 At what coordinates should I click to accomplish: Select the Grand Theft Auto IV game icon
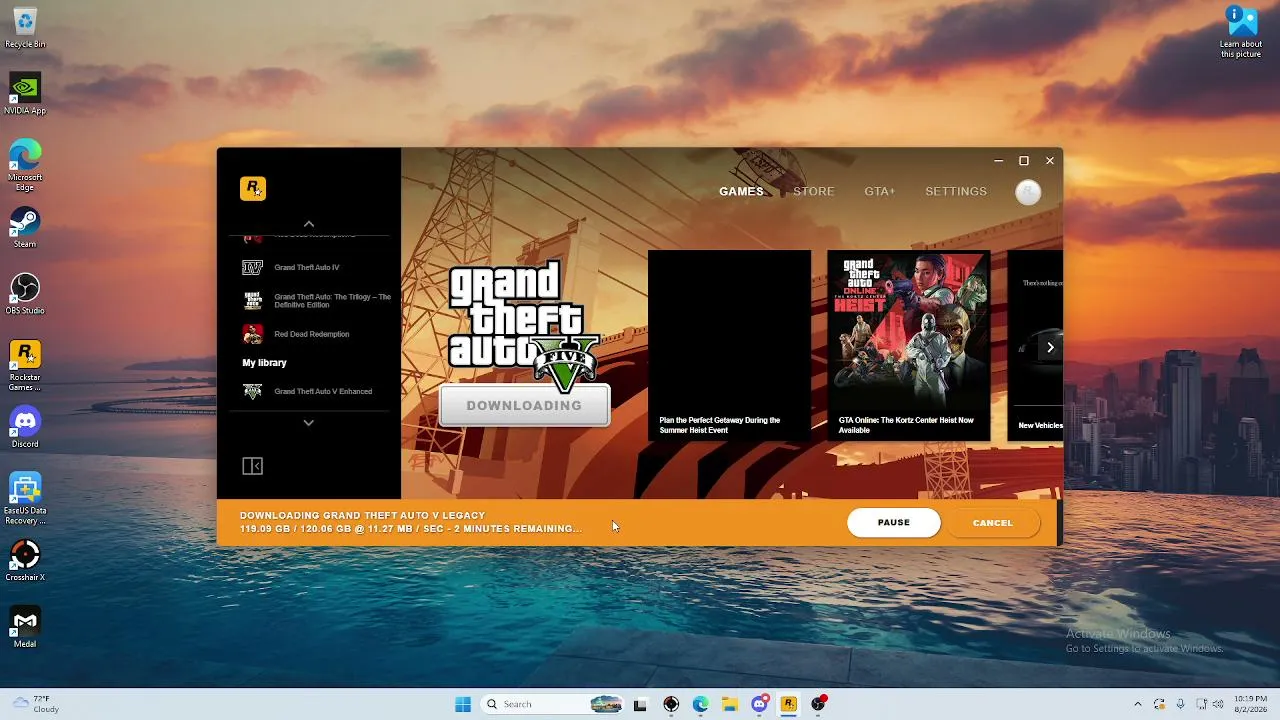tap(253, 267)
